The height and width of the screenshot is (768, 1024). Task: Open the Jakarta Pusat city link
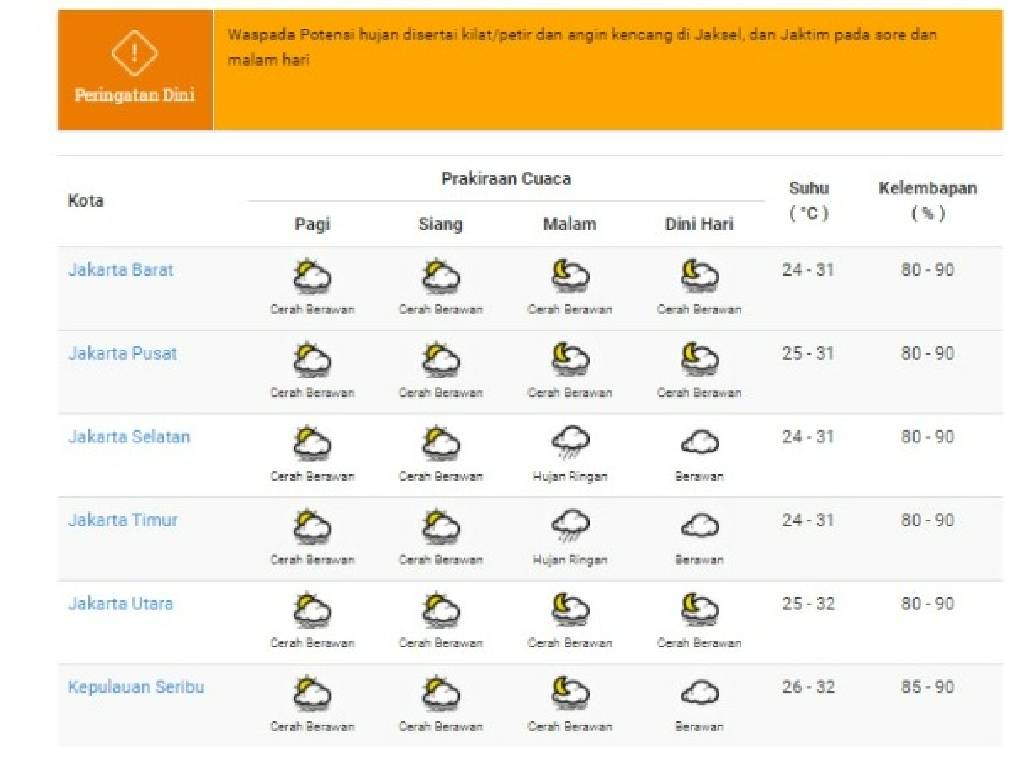[x=123, y=353]
